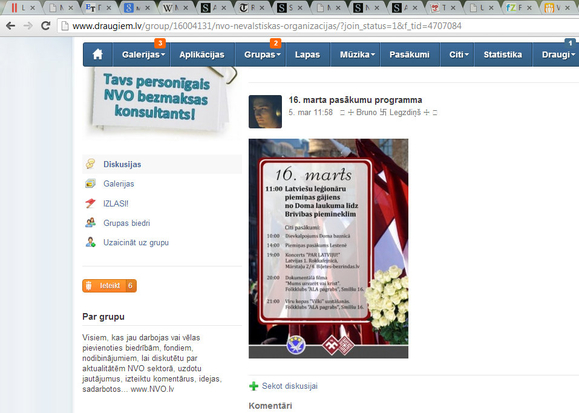The image size is (579, 413).
Task: Click the Grupas biedri people icon
Action: point(90,223)
